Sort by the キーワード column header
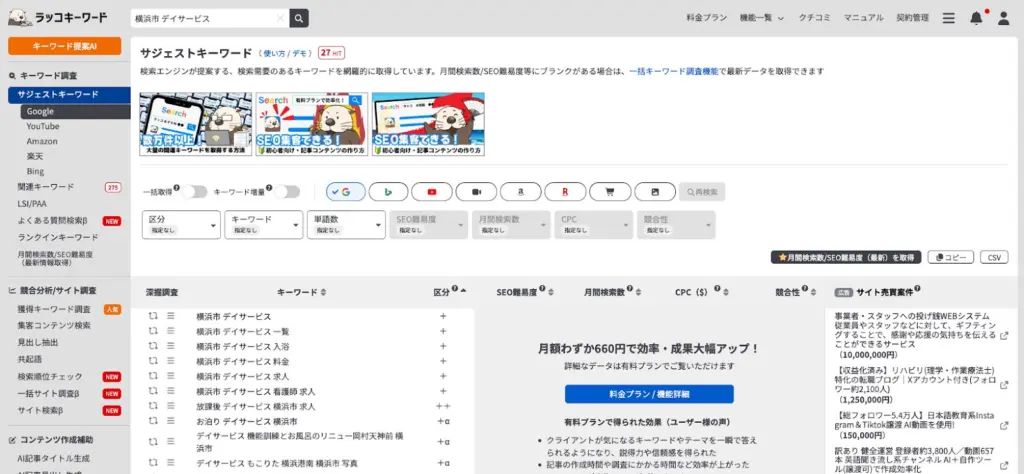 click(302, 292)
